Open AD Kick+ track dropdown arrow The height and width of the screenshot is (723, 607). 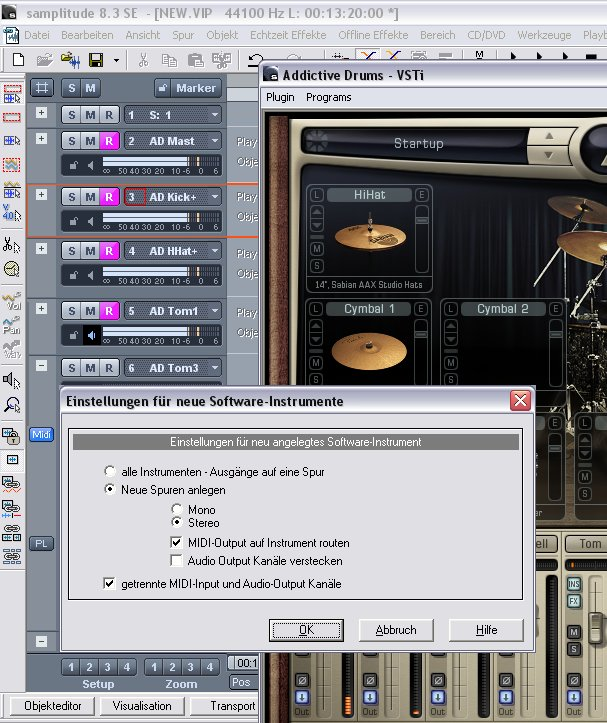click(x=215, y=197)
